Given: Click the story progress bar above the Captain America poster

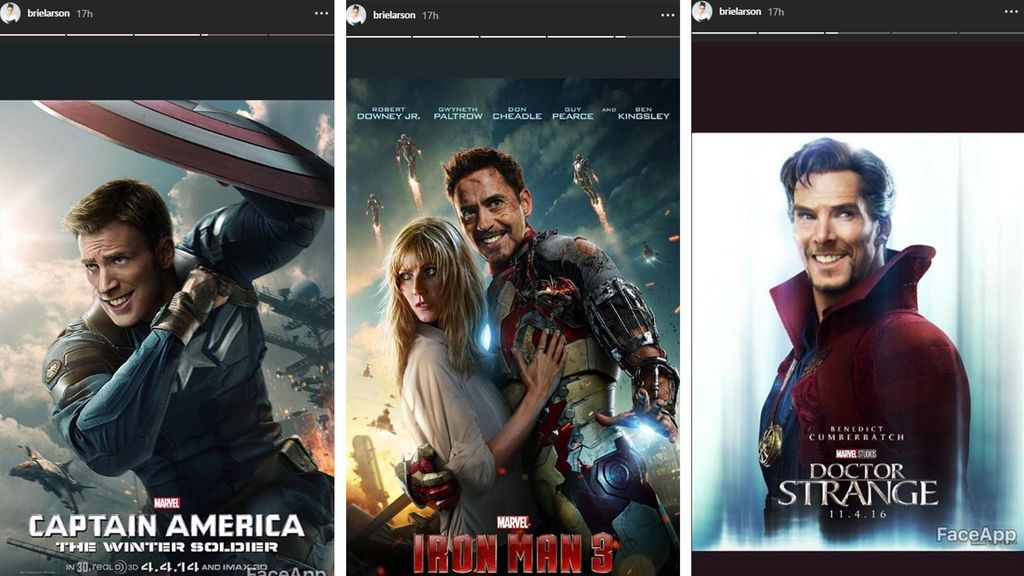Looking at the screenshot, I should (167, 35).
